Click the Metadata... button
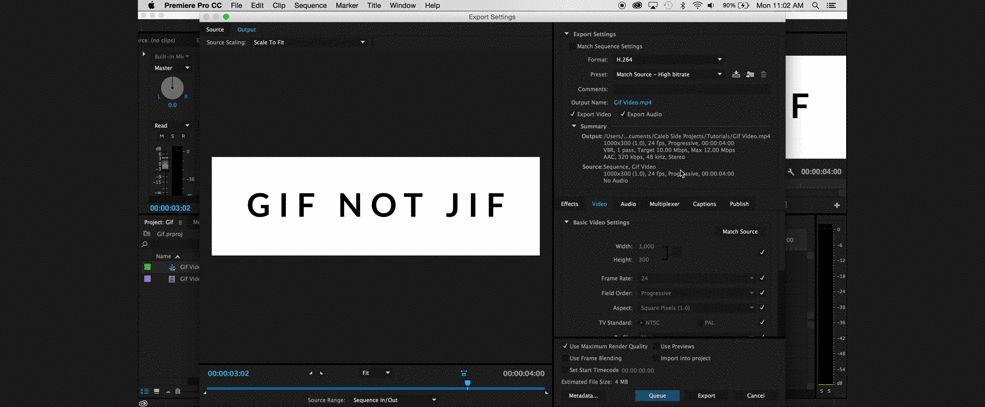985x407 pixels. point(583,396)
